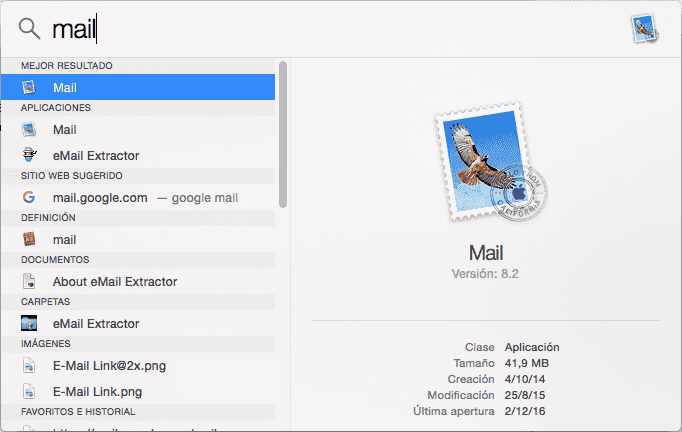Click the 'Tamaño' label in the details
This screenshot has width=682, height=432.
point(474,363)
